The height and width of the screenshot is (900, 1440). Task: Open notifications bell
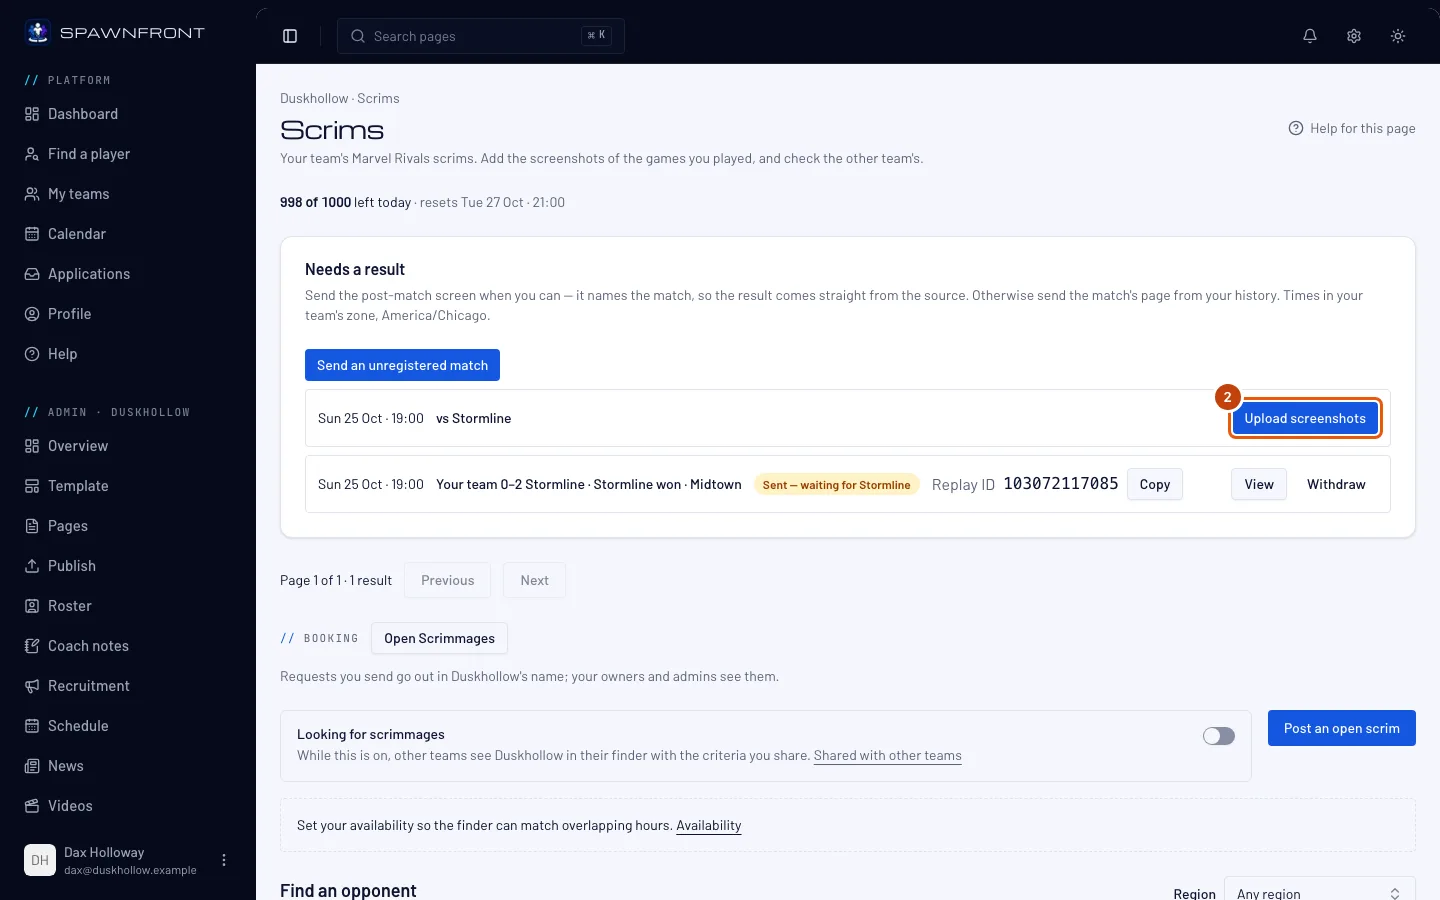(1310, 36)
